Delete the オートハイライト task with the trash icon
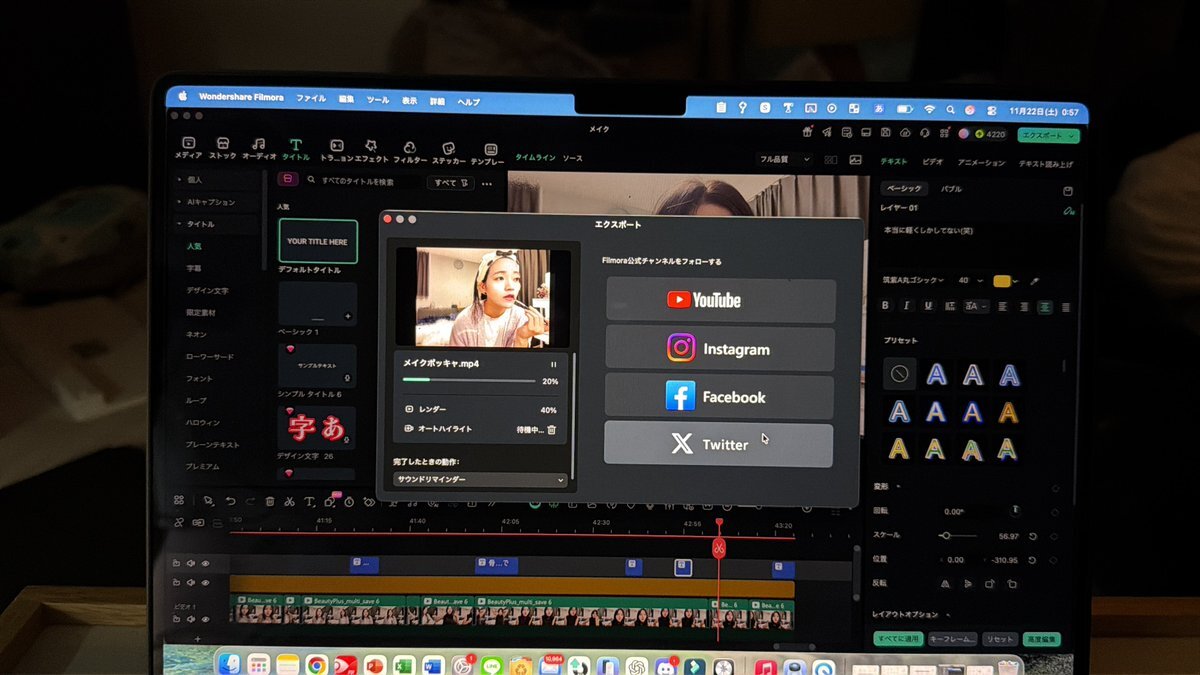The height and width of the screenshot is (675, 1200). (551, 430)
